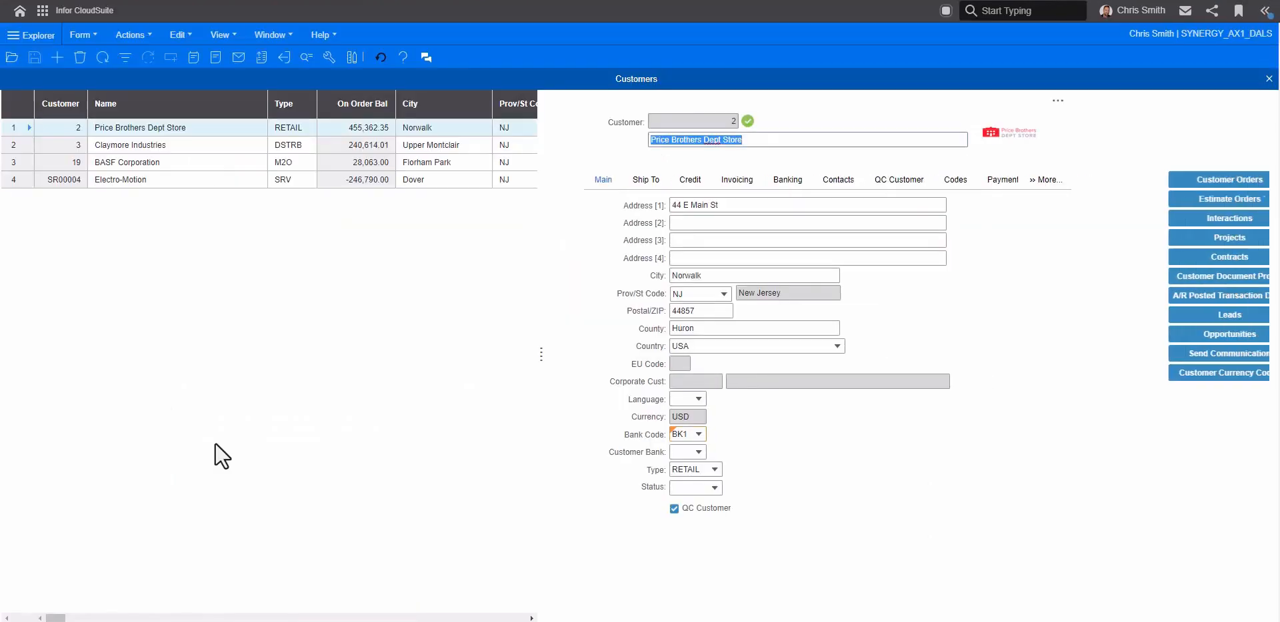Click the grid horizontal scrollbar
Screen dimensions: 1280x622
[x=269, y=618]
